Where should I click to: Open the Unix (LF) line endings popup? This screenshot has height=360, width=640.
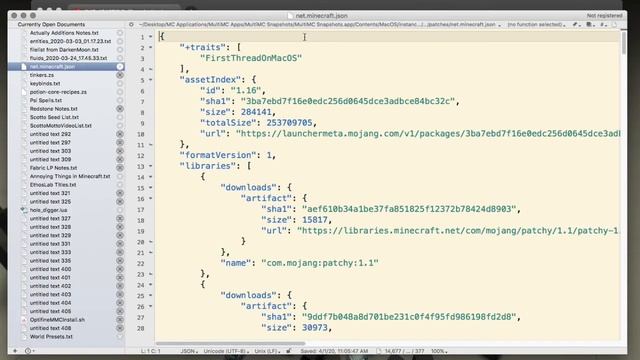pos(266,351)
